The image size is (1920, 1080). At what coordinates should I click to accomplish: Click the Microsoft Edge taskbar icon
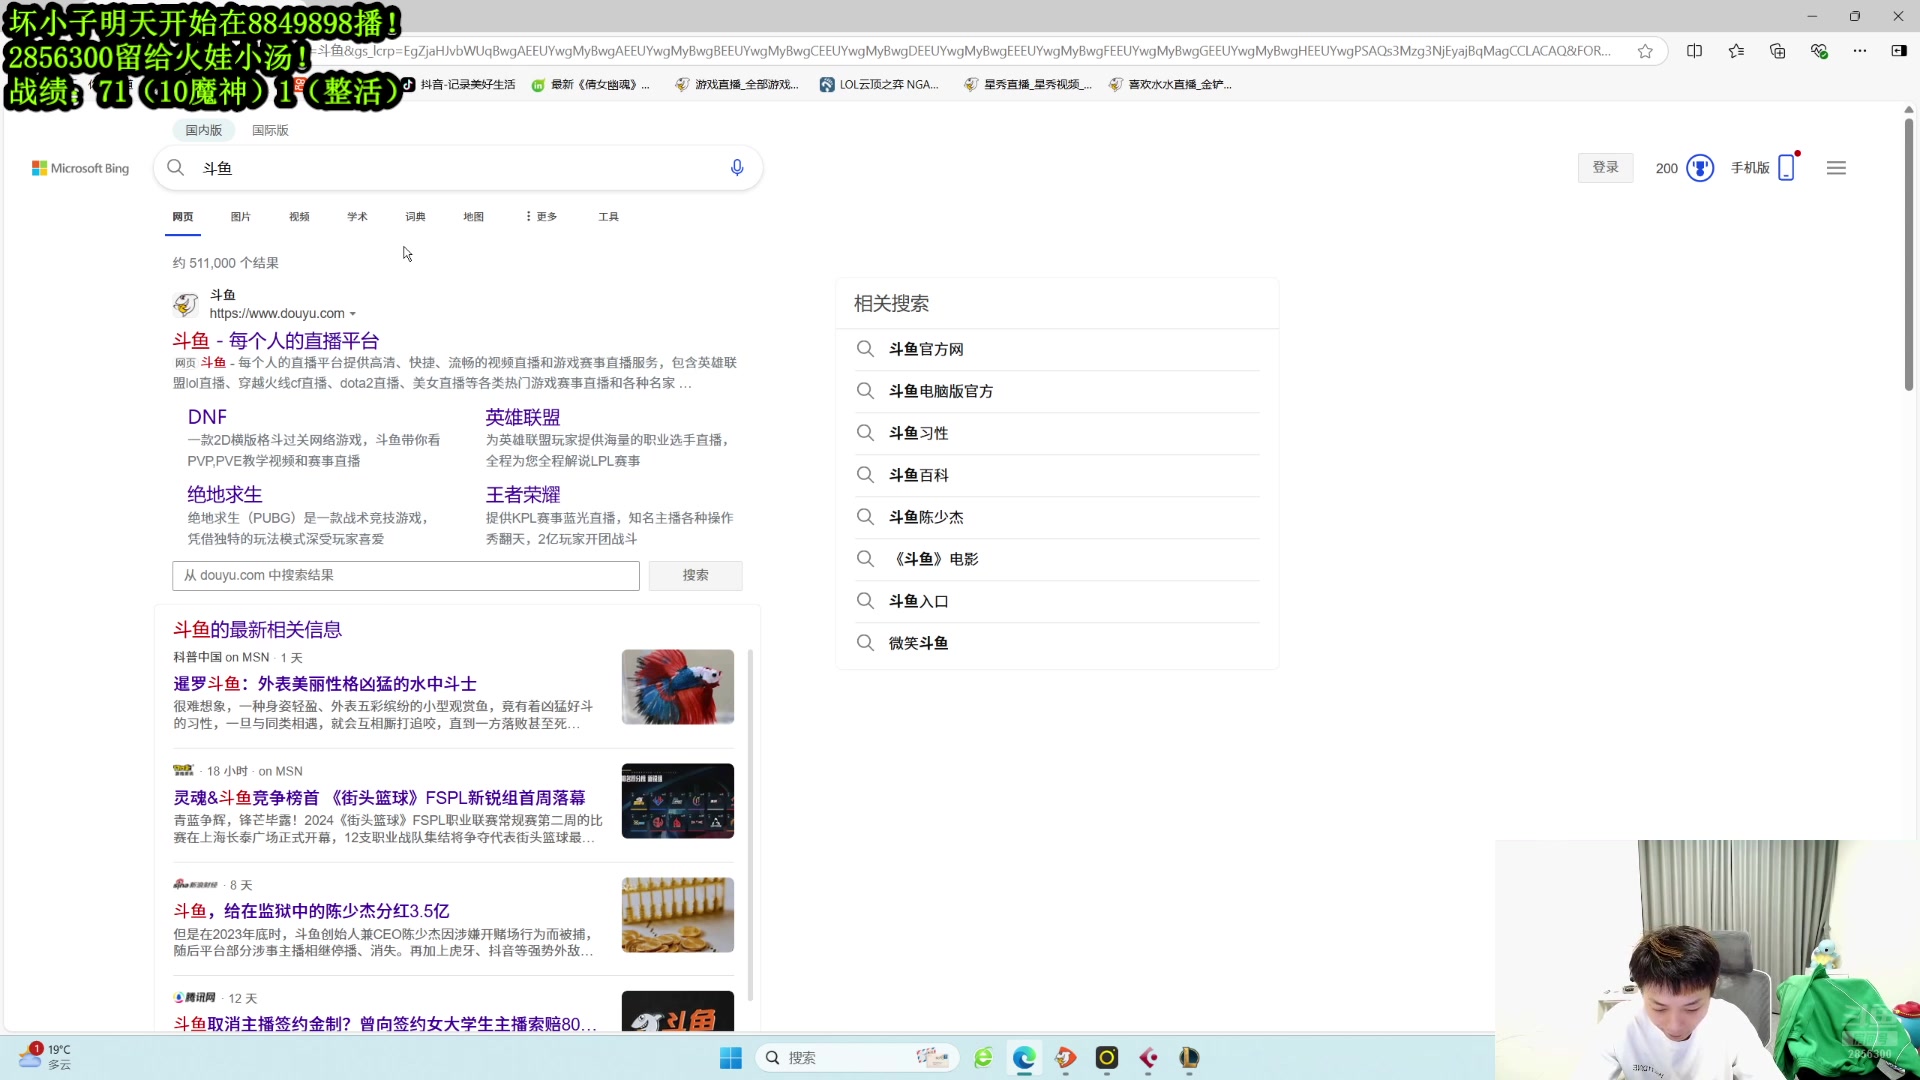pyautogui.click(x=1024, y=1058)
